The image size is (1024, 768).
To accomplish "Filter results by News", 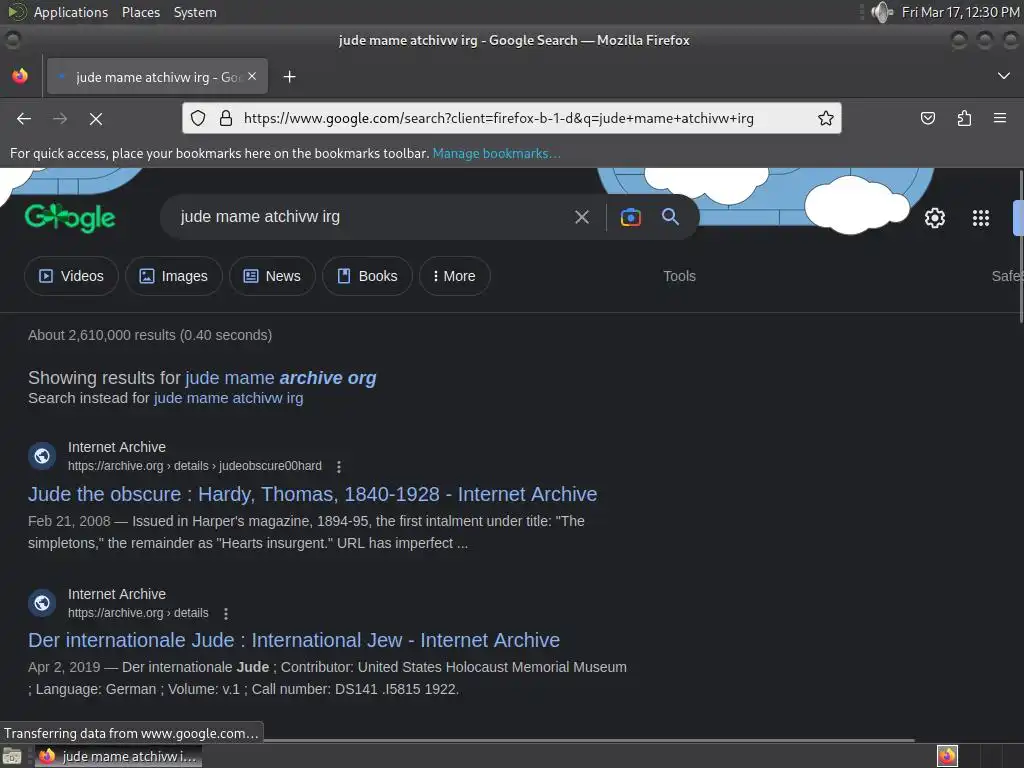I will click(272, 276).
